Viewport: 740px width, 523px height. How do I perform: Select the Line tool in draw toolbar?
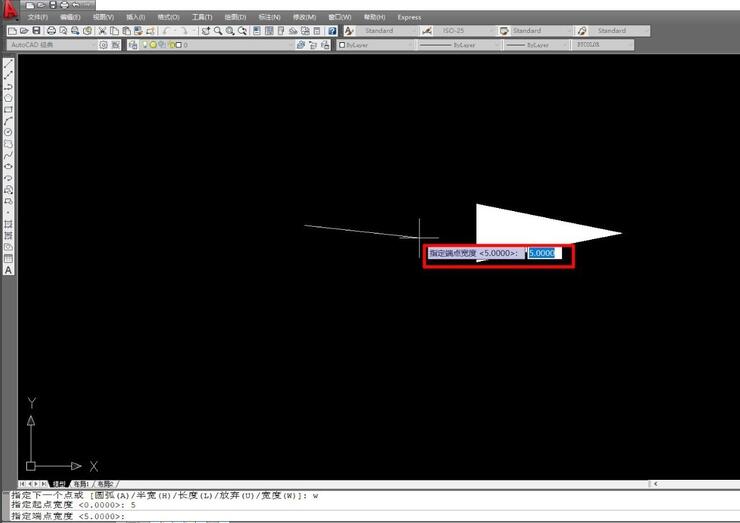(x=8, y=66)
